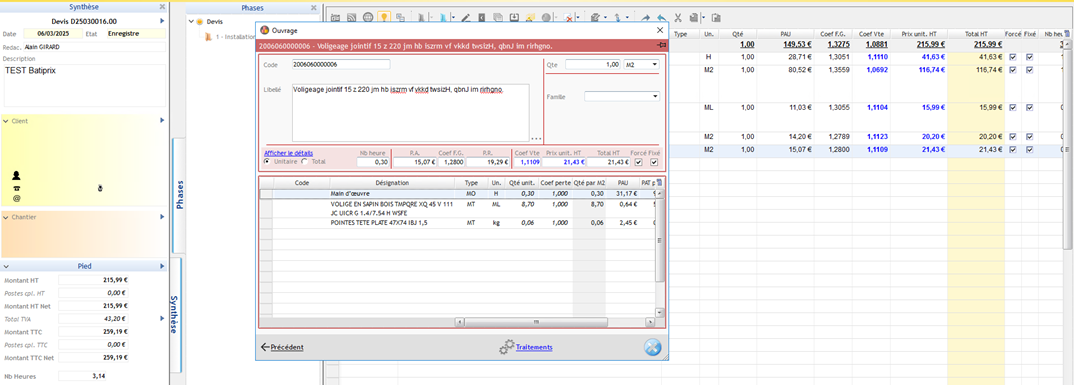Image resolution: width=1074 pixels, height=385 pixels.
Task: Click the redo arrow in the toolbar
Action: click(646, 17)
